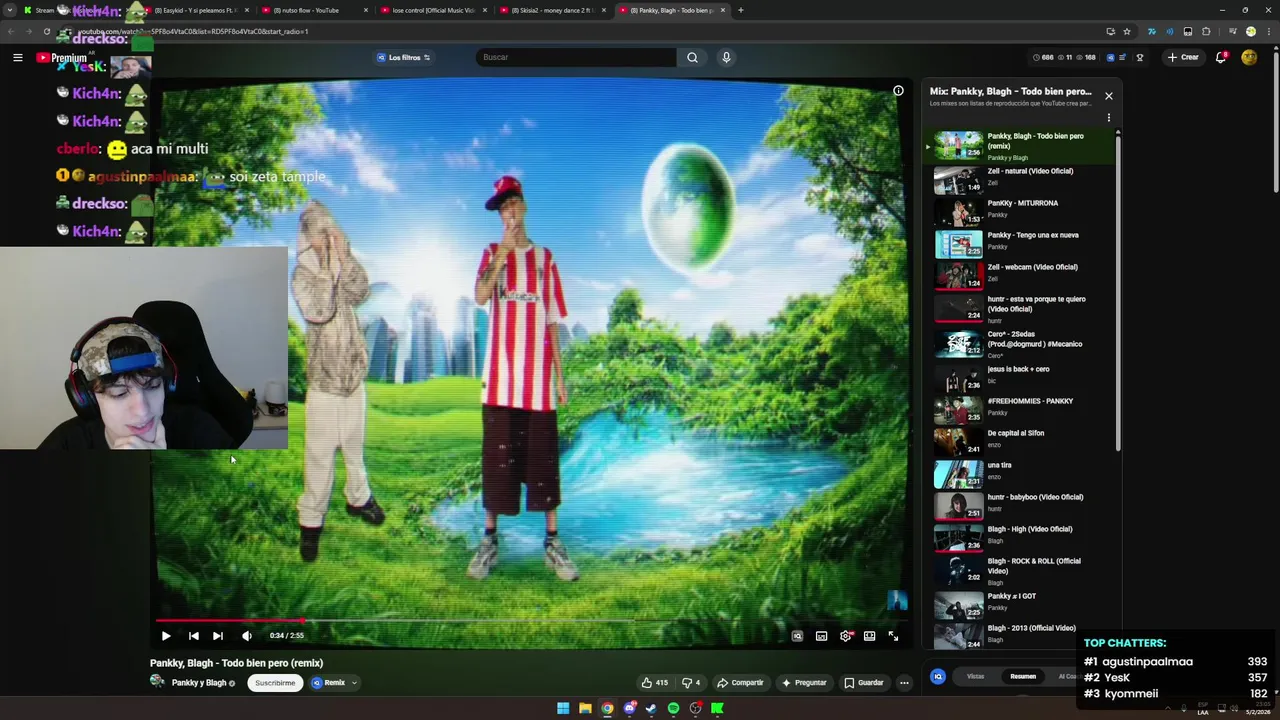Image resolution: width=1280 pixels, height=720 pixels.
Task: Focus the Buscar search field
Action: pos(575,57)
